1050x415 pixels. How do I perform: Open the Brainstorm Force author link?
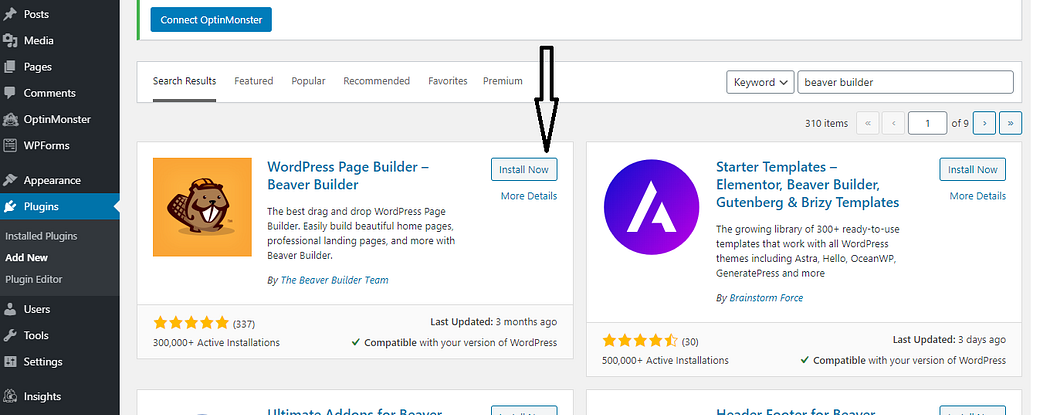click(x=766, y=298)
